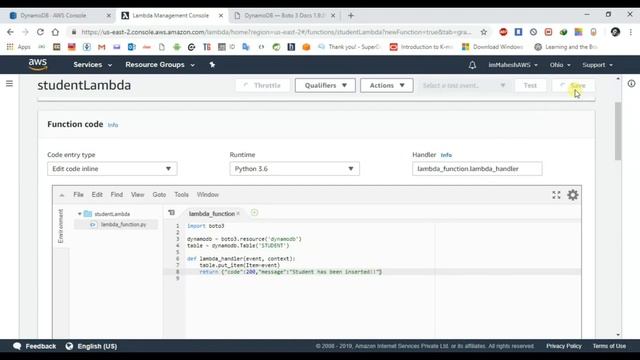Go back in the browser
The width and height of the screenshot is (640, 360).
point(10,32)
